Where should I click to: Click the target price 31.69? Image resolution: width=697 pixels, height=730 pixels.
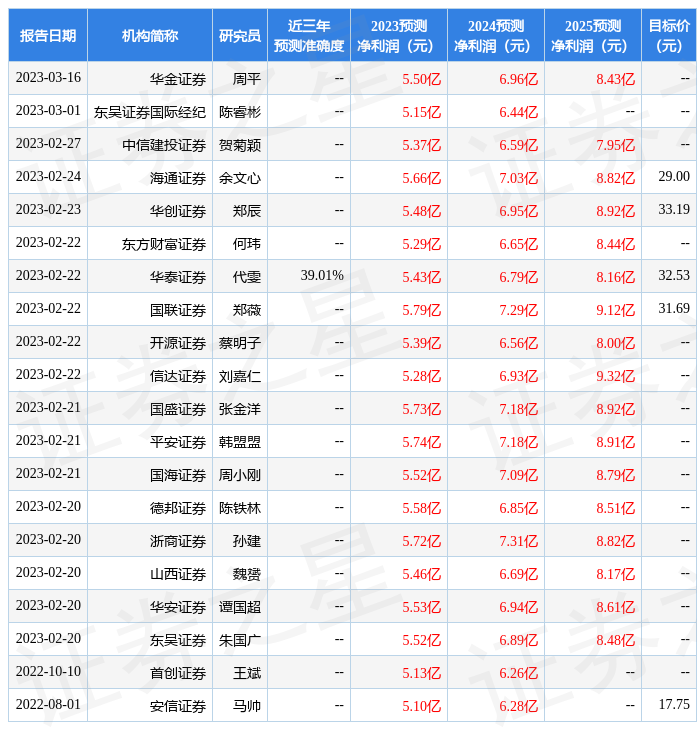[674, 308]
